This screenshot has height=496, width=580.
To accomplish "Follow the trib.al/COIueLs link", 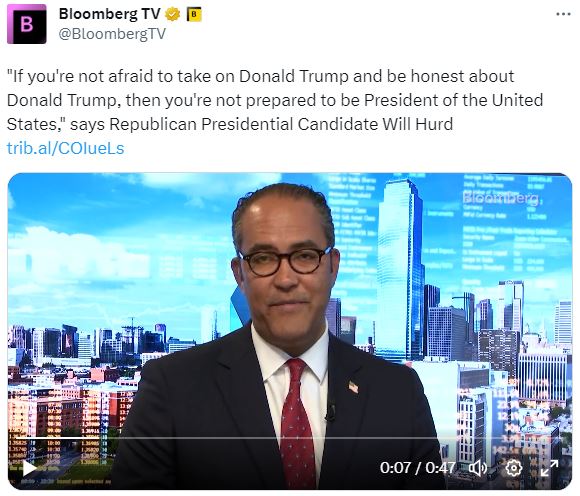I will pyautogui.click(x=65, y=148).
